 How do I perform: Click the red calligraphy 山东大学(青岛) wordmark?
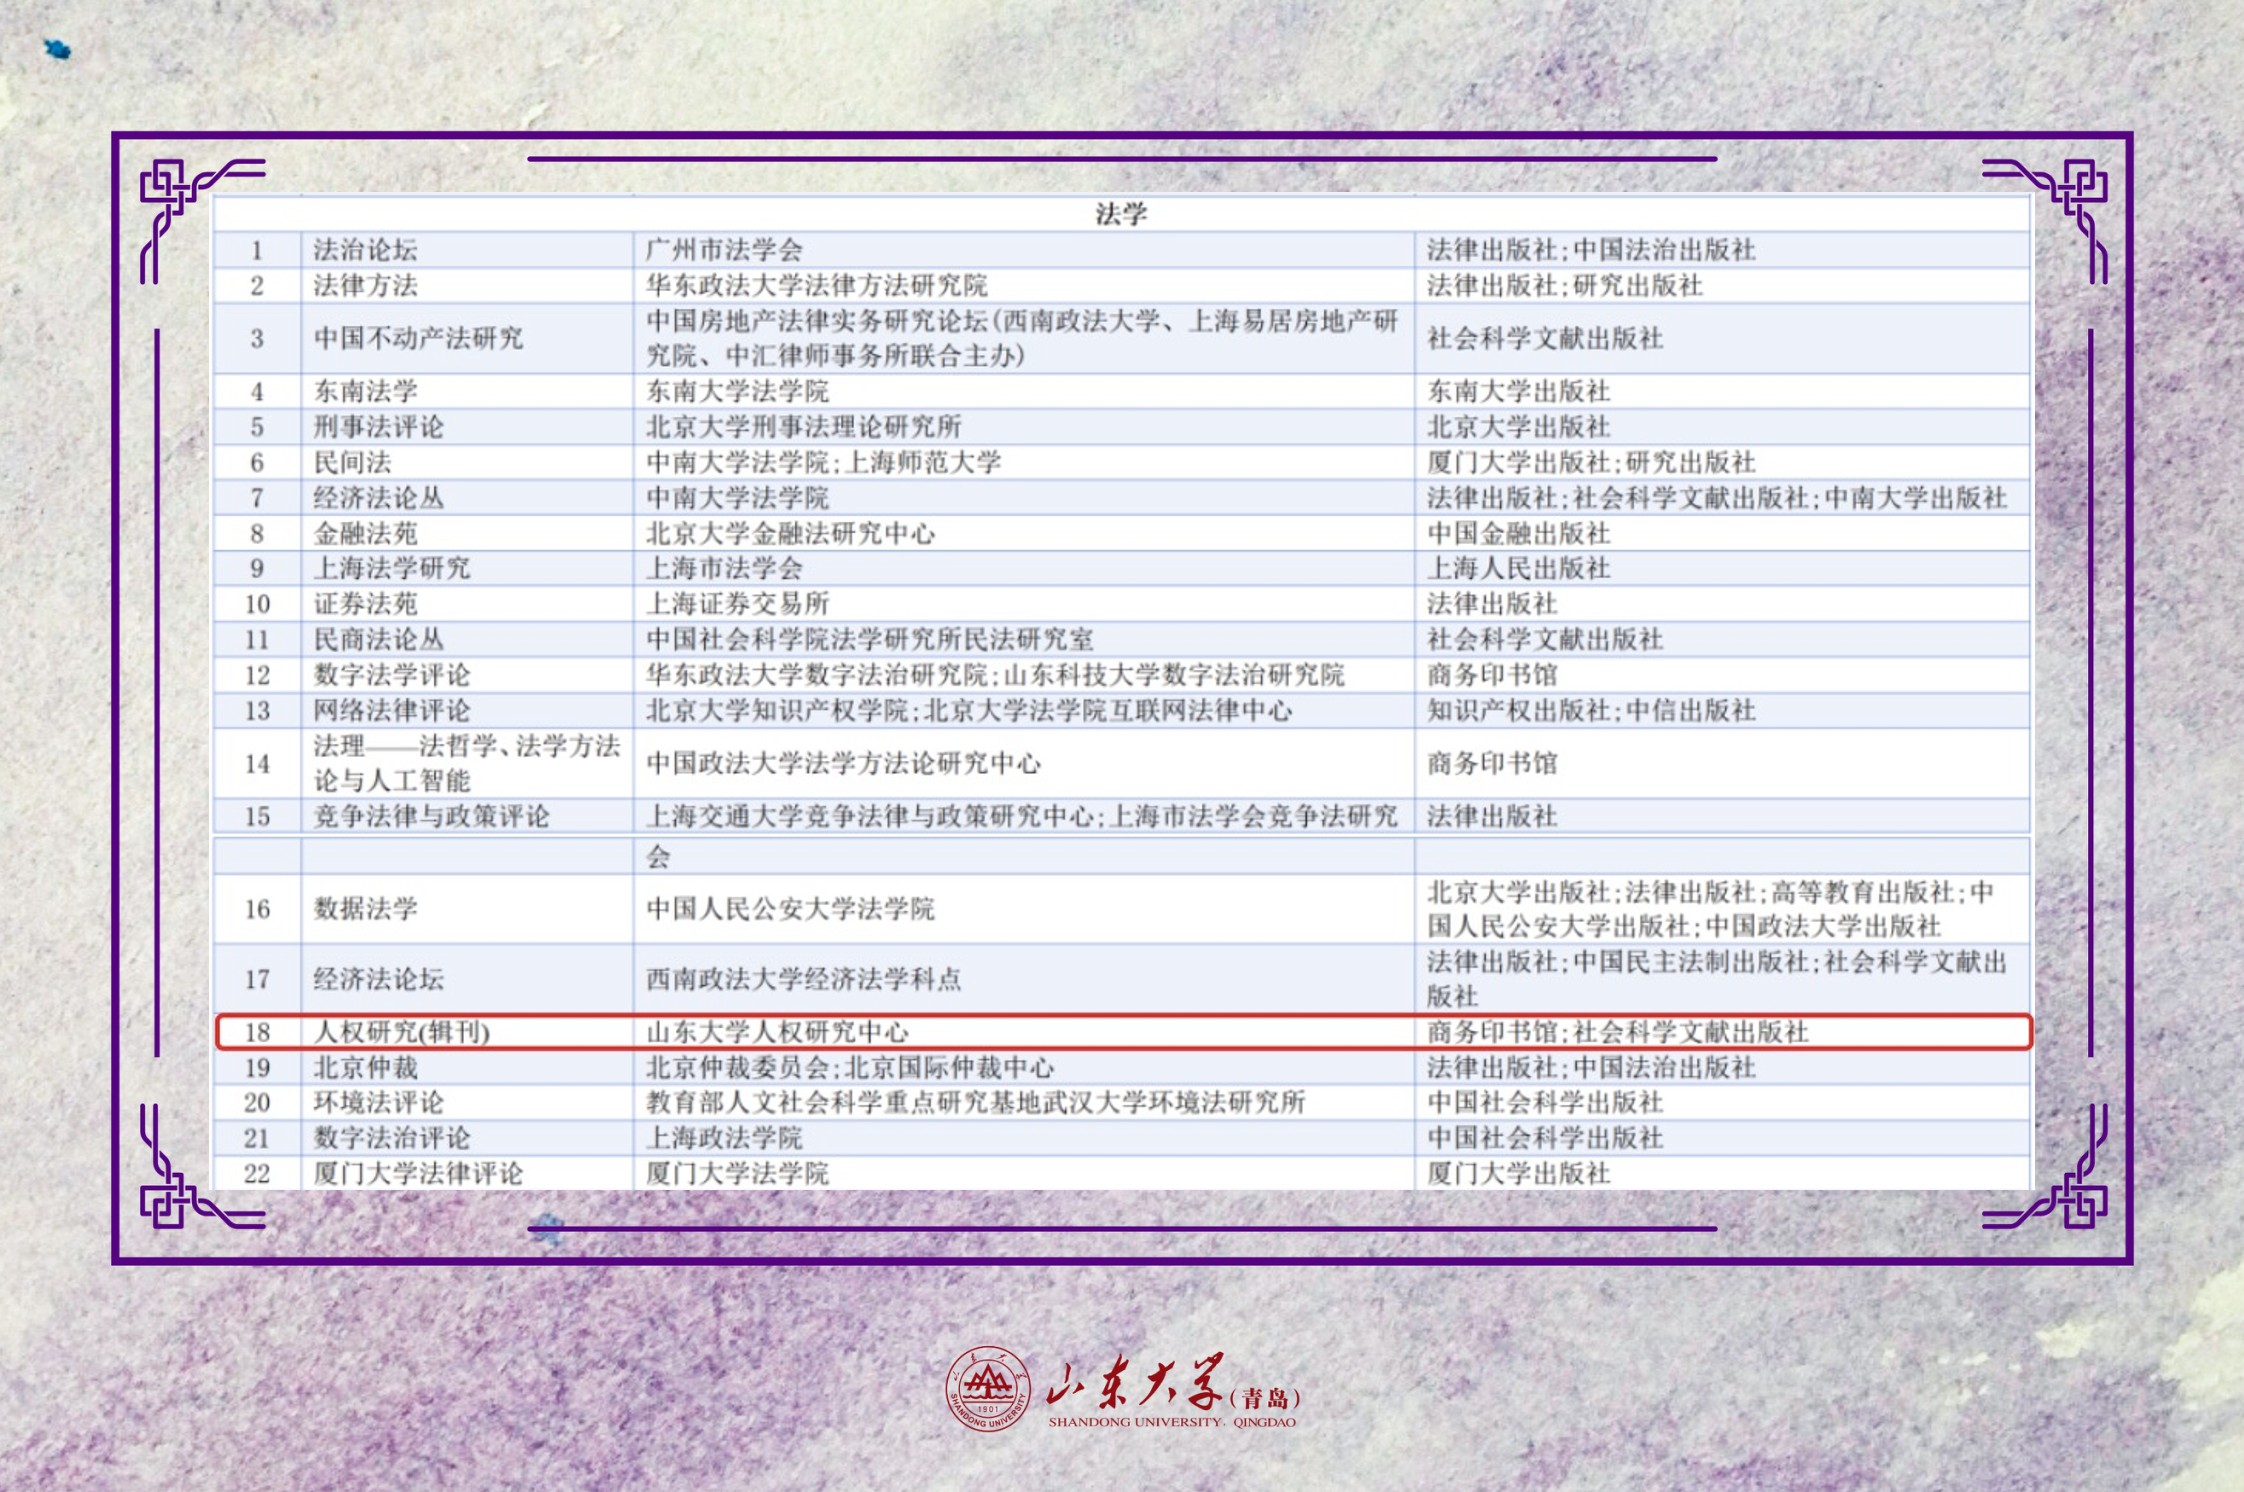(x=1174, y=1383)
